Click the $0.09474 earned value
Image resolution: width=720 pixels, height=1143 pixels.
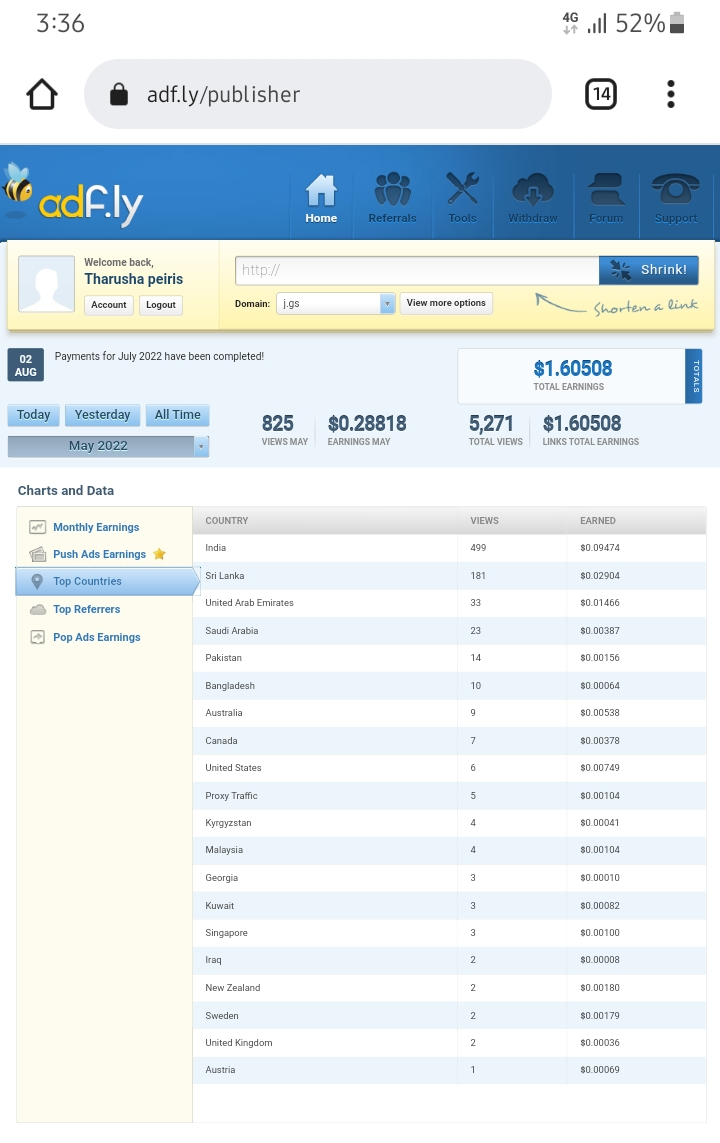(x=600, y=547)
